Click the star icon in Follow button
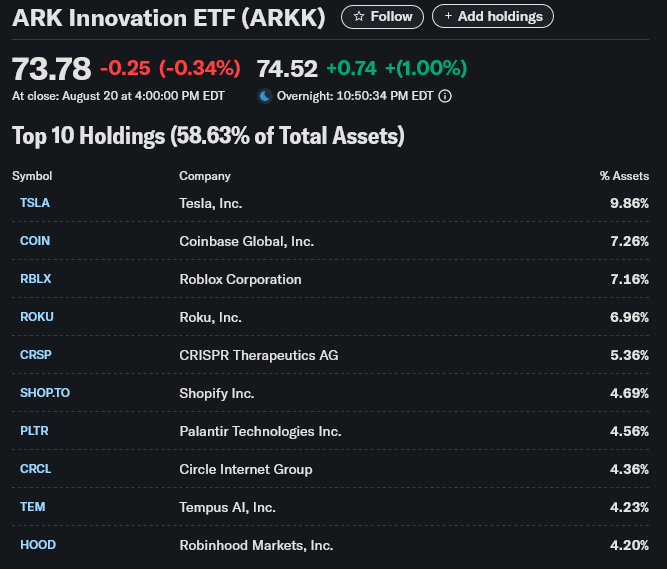This screenshot has width=667, height=569. tap(359, 17)
